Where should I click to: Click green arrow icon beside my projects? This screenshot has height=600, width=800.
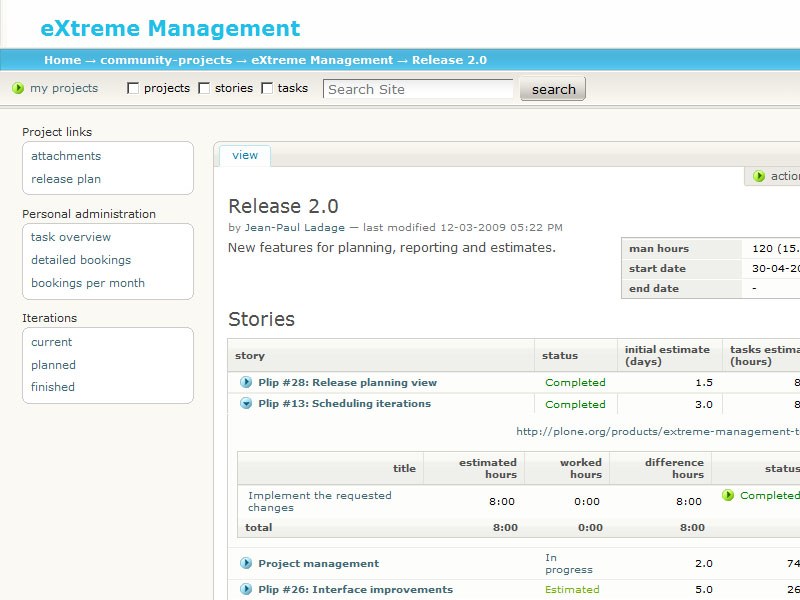click(x=18, y=89)
